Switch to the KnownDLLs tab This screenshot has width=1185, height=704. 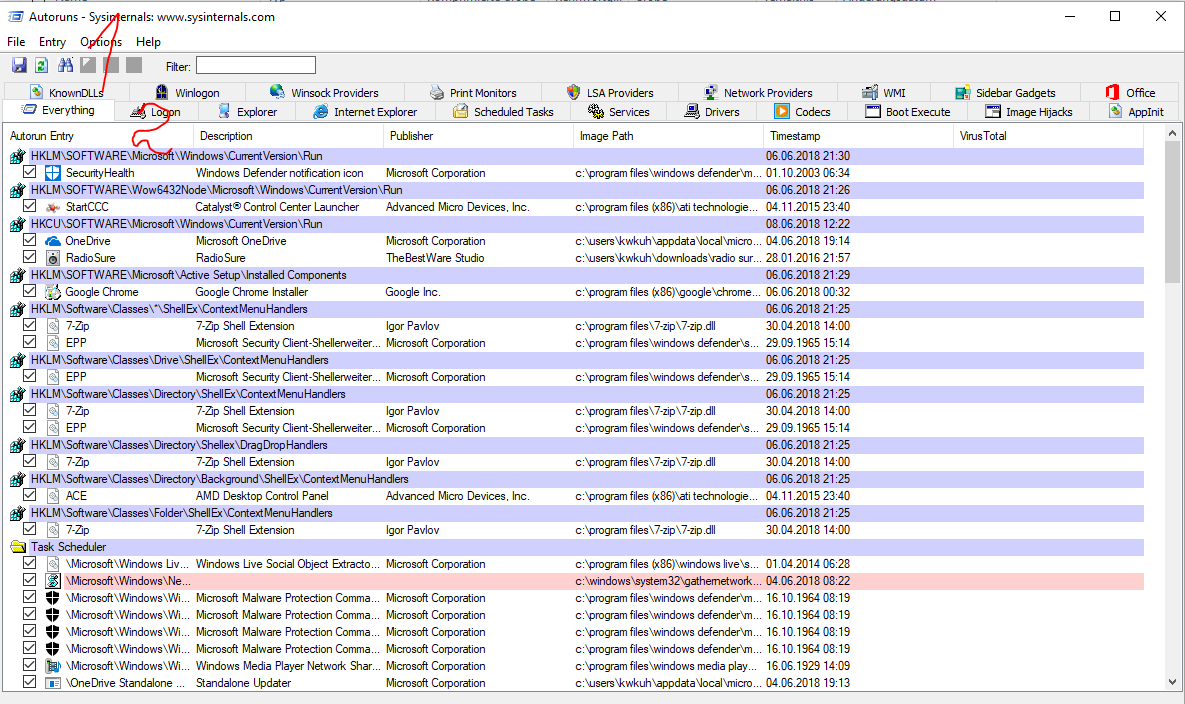pos(67,93)
